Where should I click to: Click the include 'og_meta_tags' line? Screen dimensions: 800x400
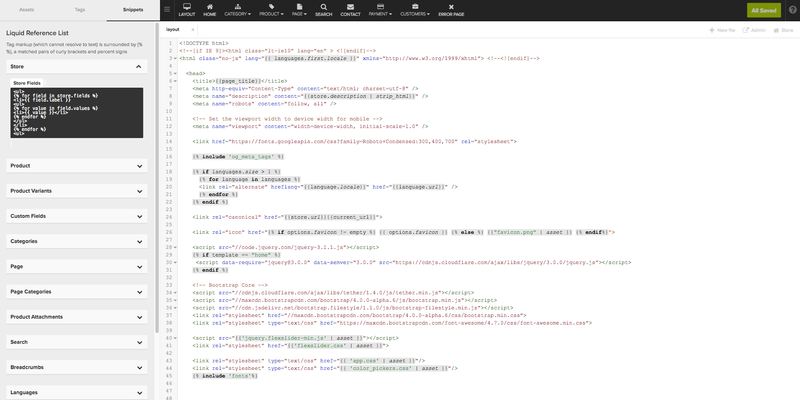click(238, 157)
